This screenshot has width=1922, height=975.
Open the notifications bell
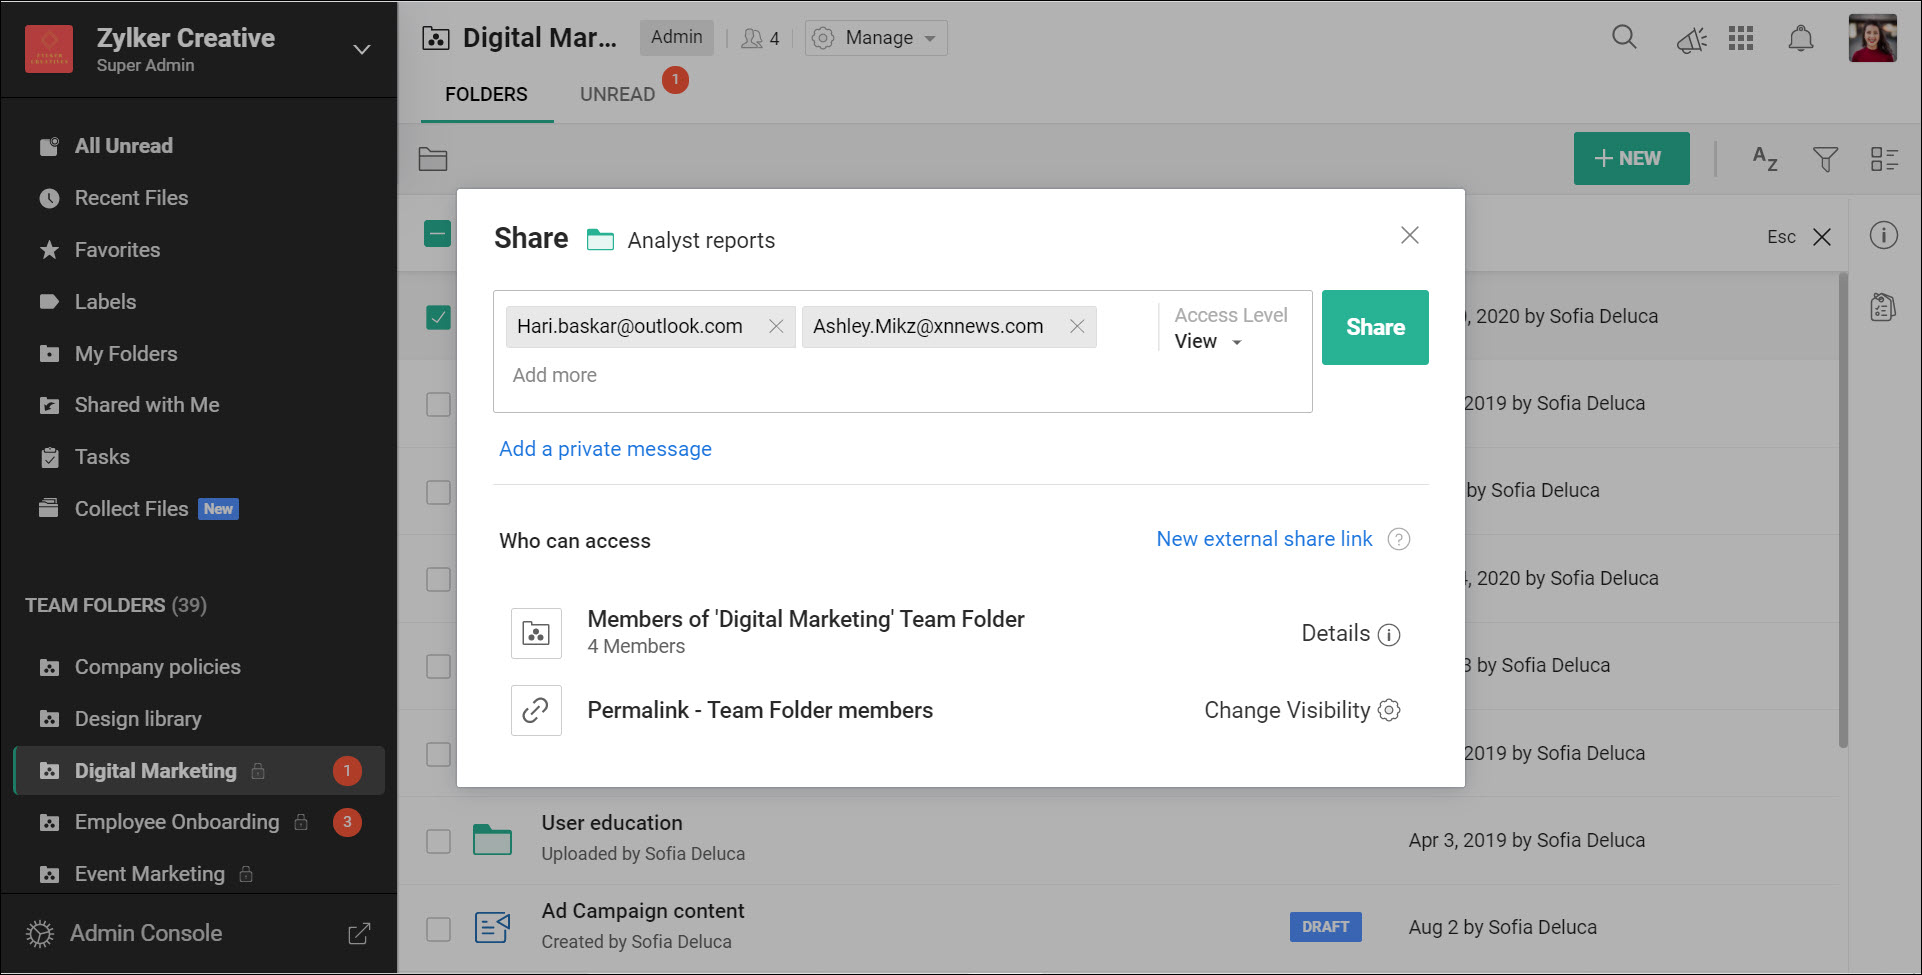(1801, 38)
